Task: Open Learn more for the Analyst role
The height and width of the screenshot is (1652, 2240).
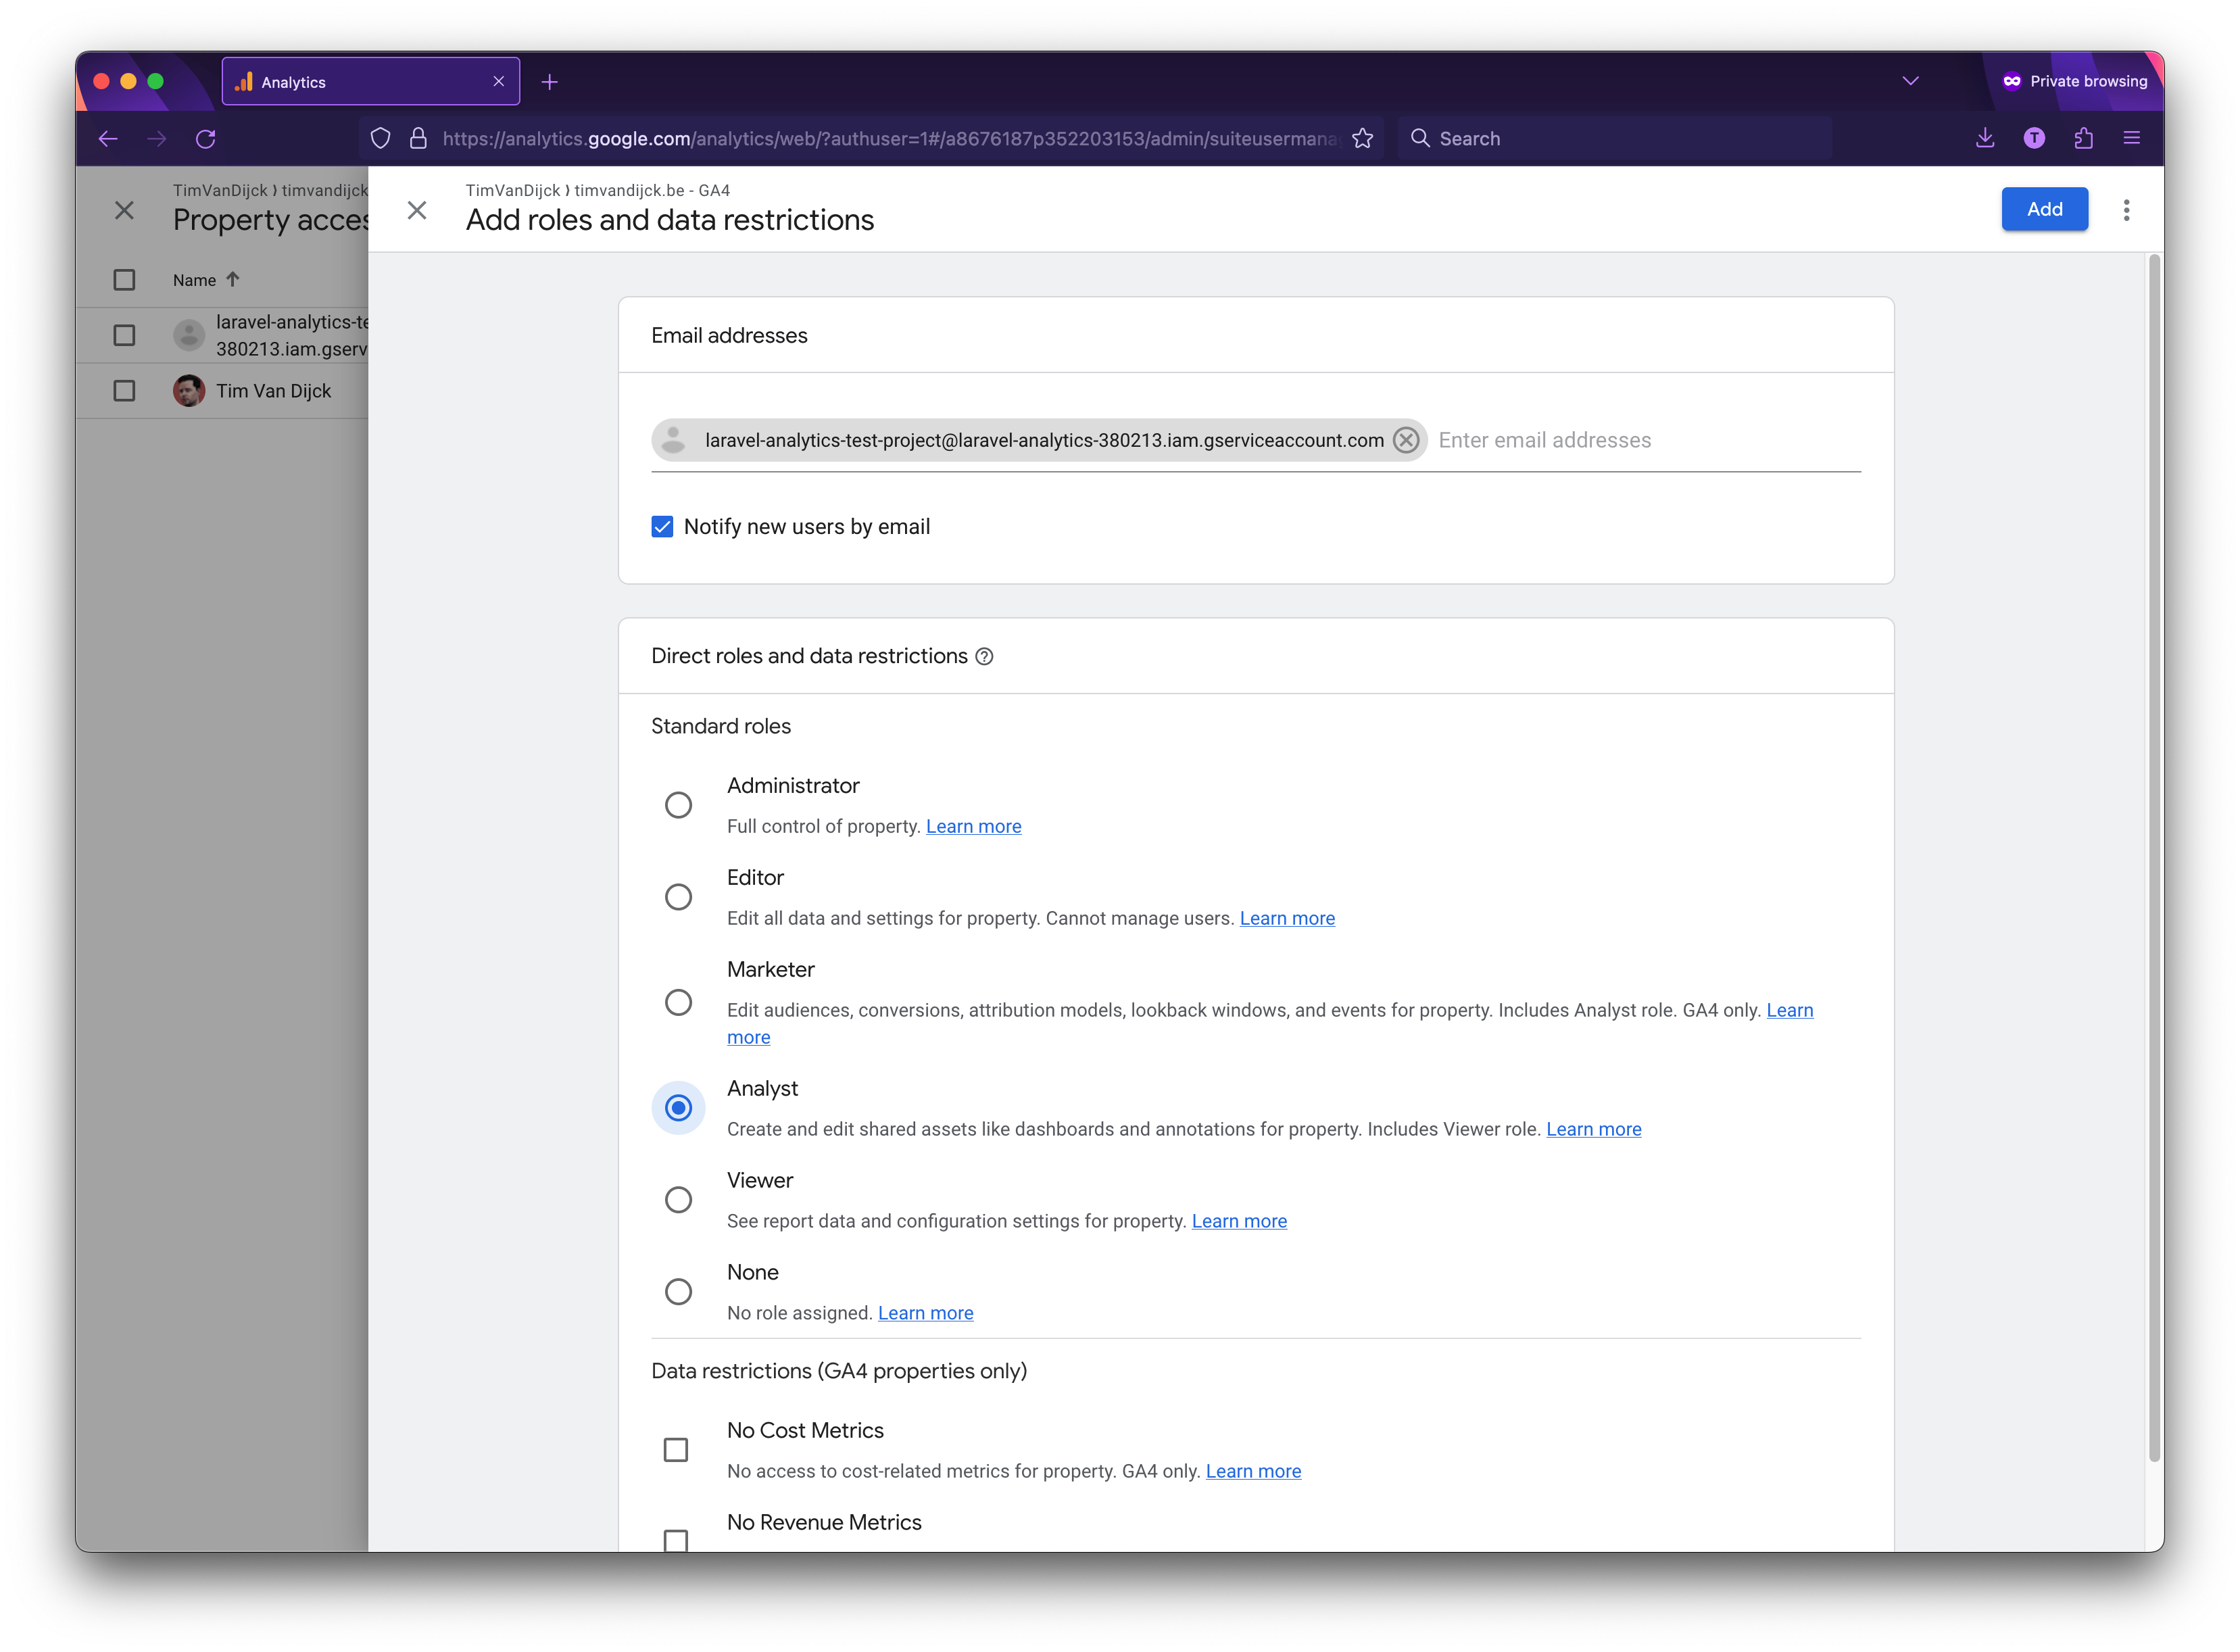Action: [x=1593, y=1128]
